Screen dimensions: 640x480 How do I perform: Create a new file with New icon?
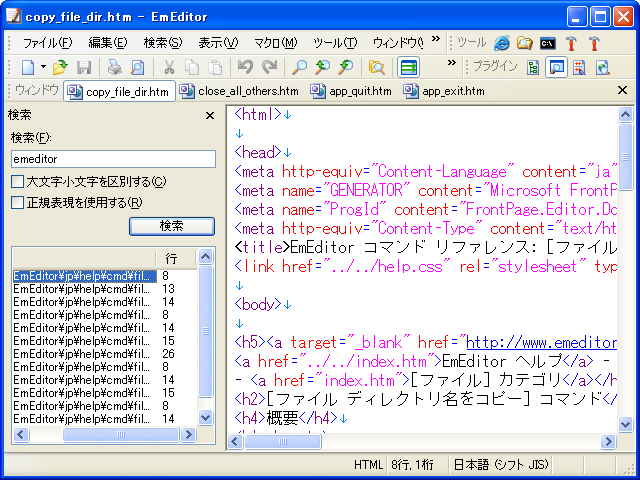pyautogui.click(x=28, y=67)
